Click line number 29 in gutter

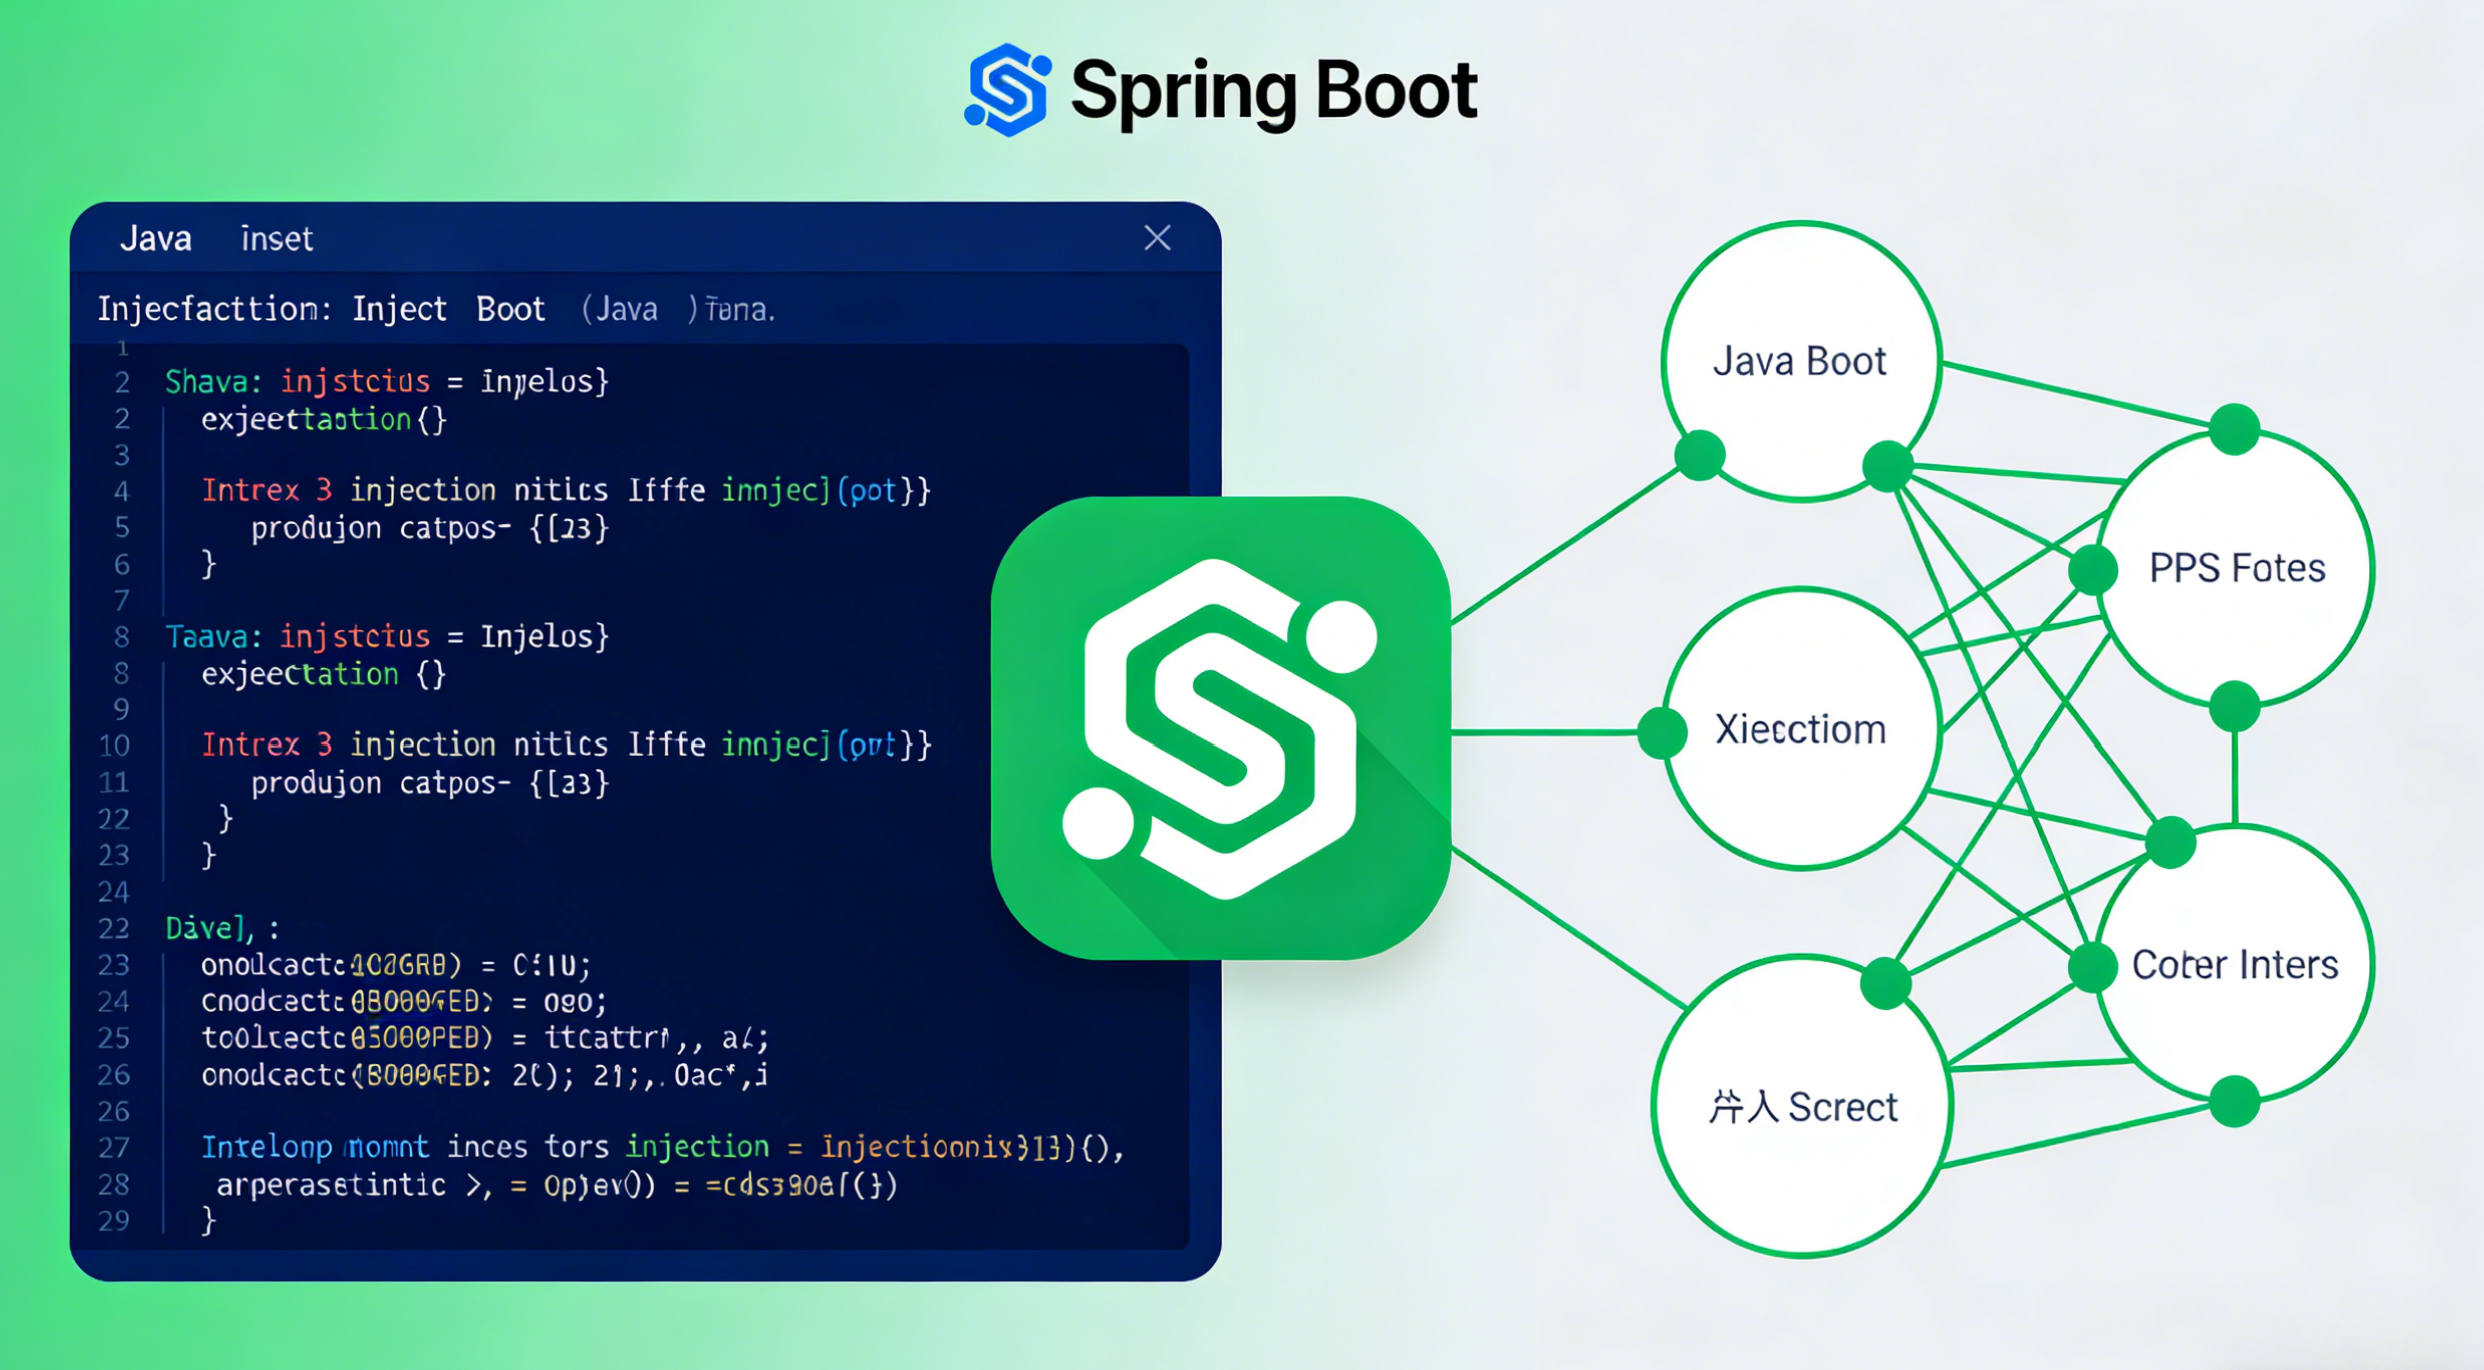[114, 1220]
